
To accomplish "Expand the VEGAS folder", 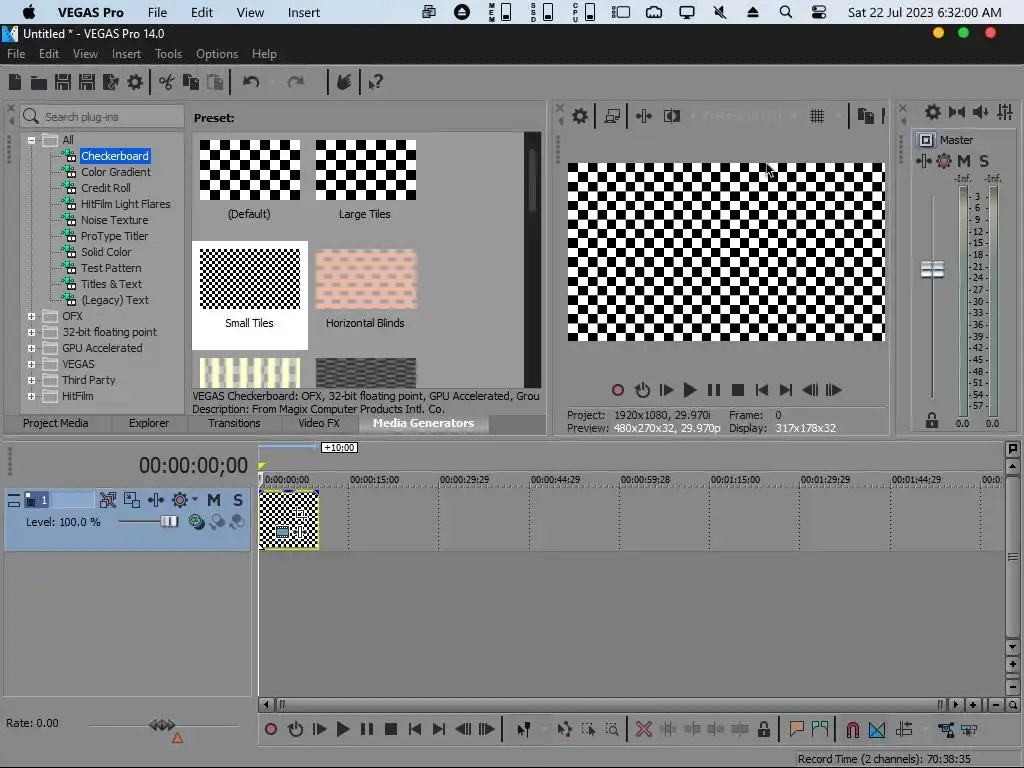I will point(31,364).
